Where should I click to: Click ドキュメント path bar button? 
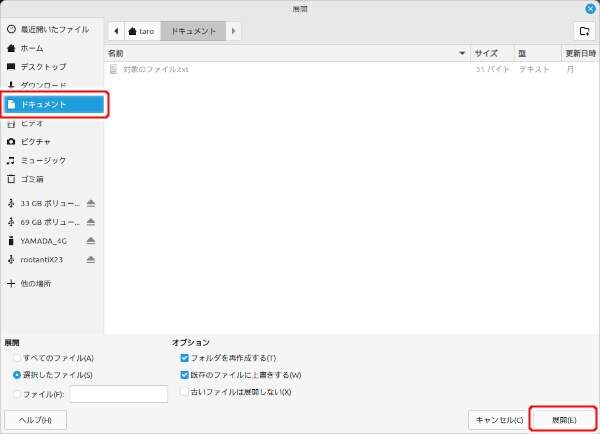click(194, 31)
